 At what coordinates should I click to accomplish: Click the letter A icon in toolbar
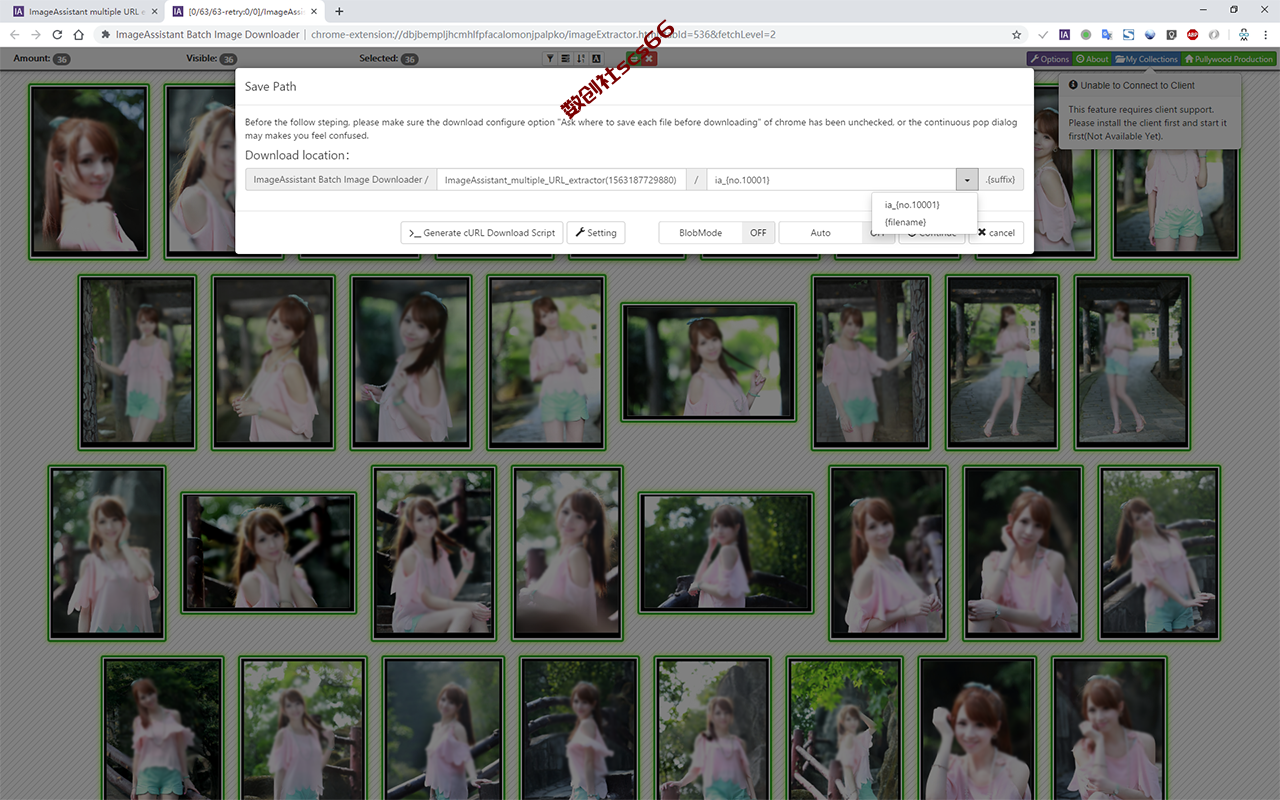(596, 59)
